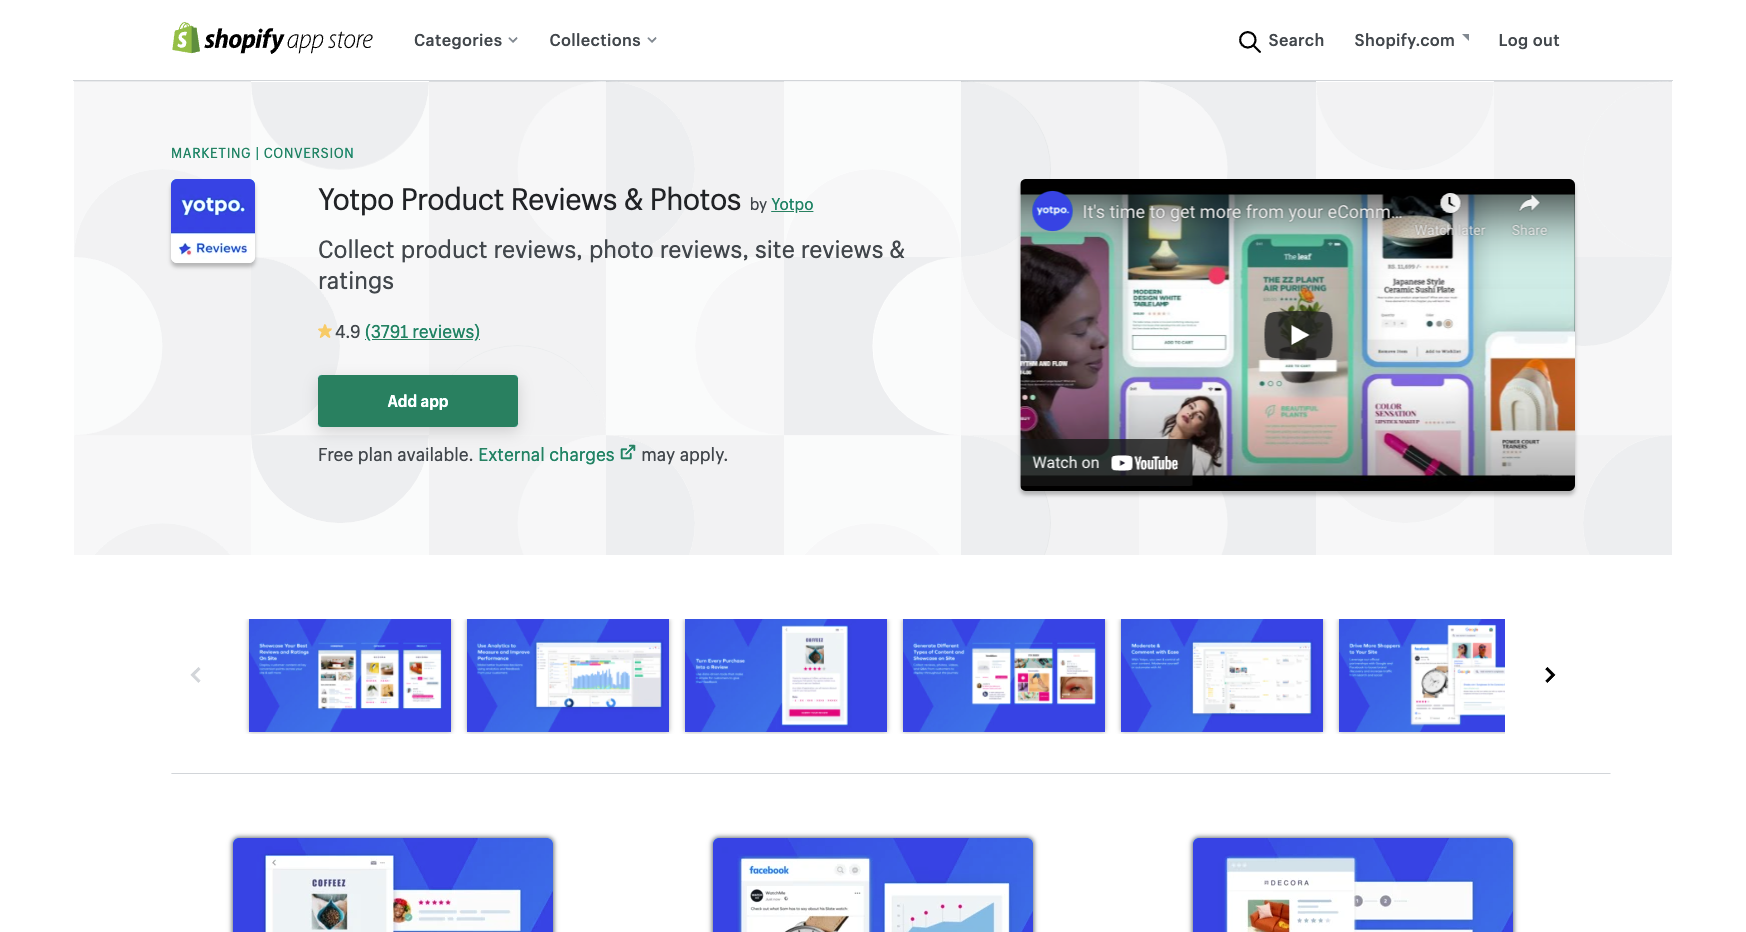The image size is (1746, 932).
Task: Go to the previous screenshots with the left arrow
Action: 196,675
